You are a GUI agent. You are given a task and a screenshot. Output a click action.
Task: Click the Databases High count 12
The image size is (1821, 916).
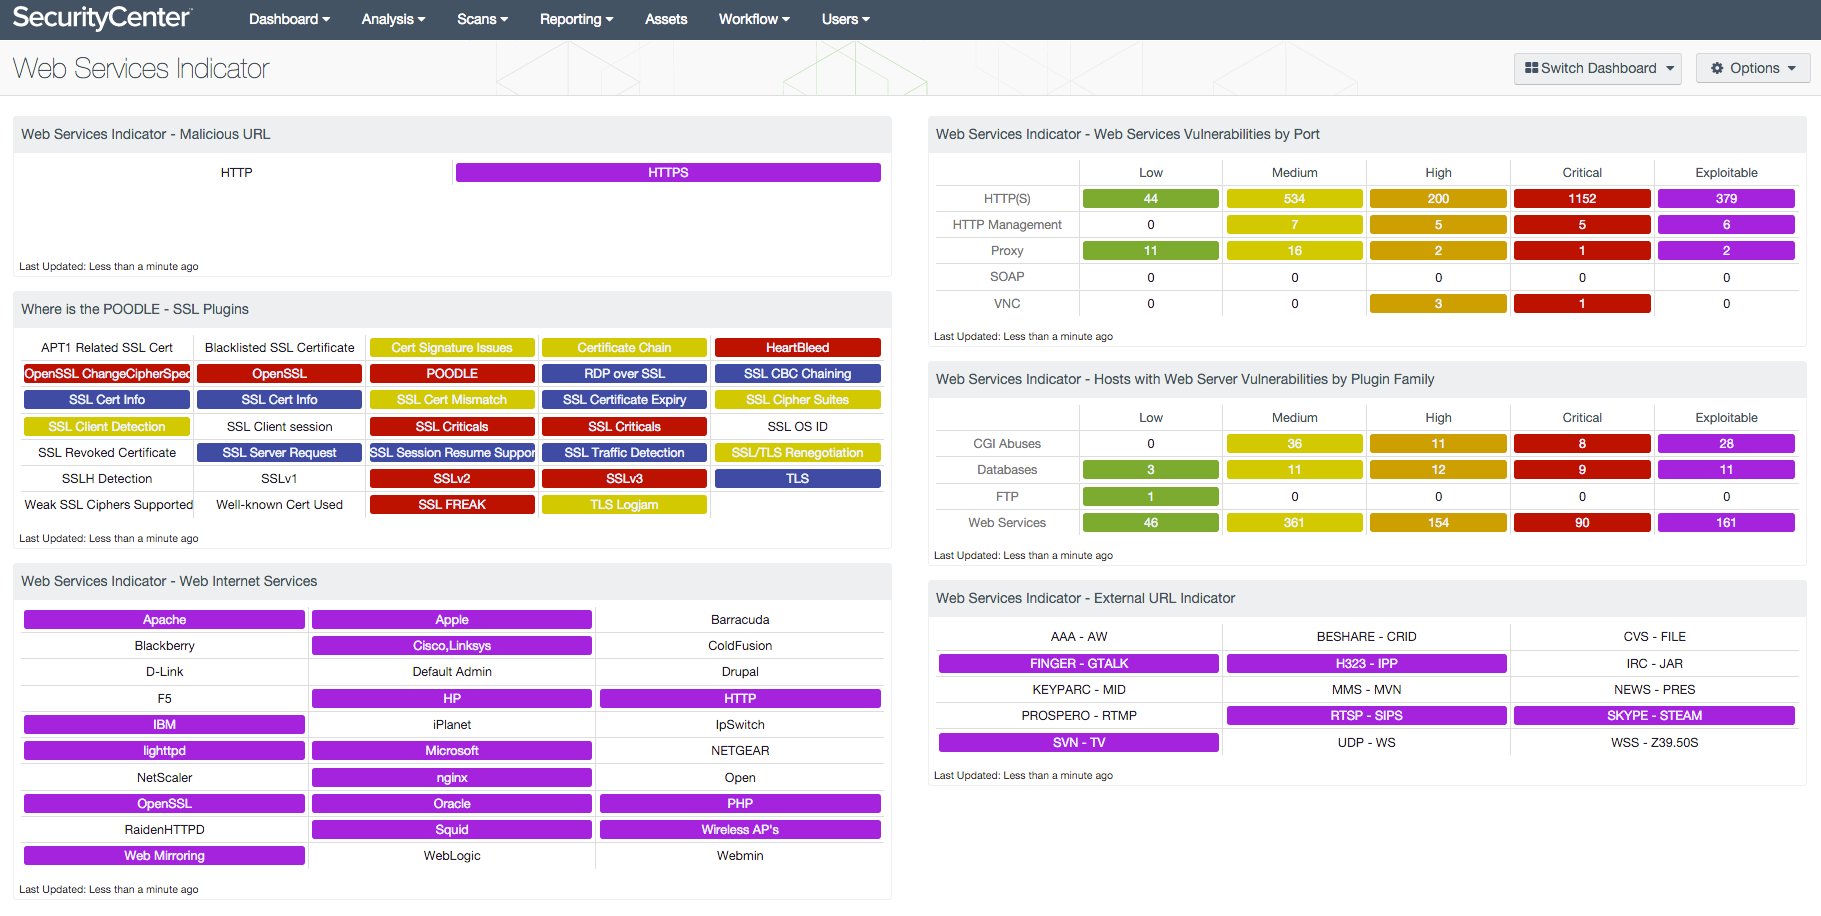click(x=1438, y=470)
